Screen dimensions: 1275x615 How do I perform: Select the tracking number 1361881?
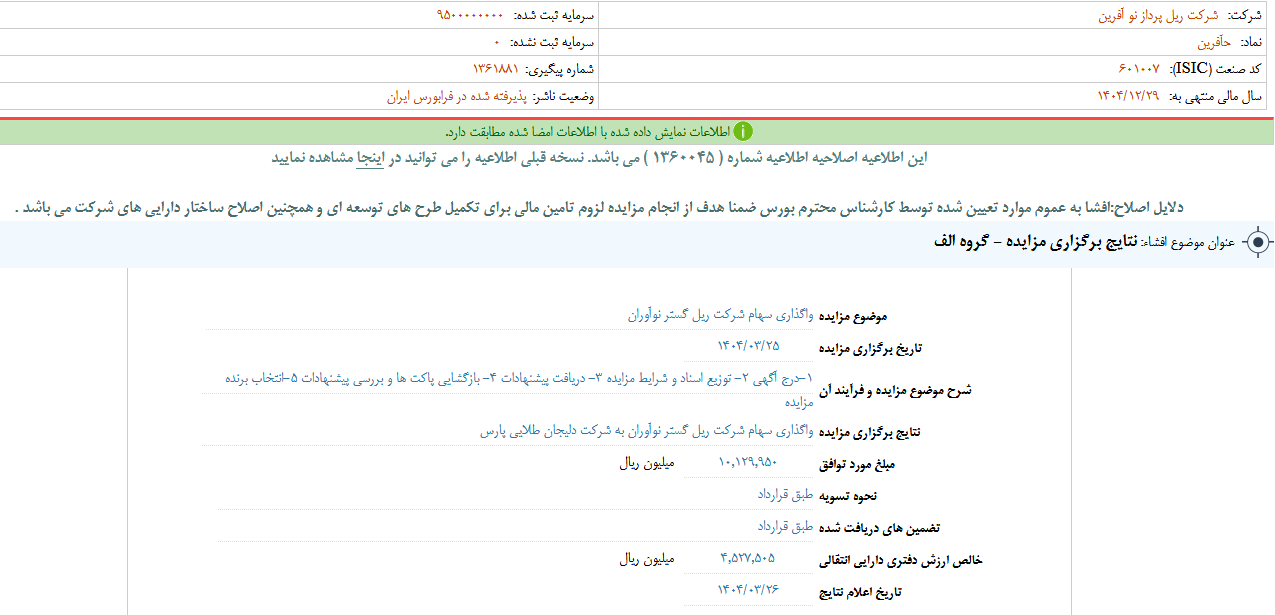(496, 69)
